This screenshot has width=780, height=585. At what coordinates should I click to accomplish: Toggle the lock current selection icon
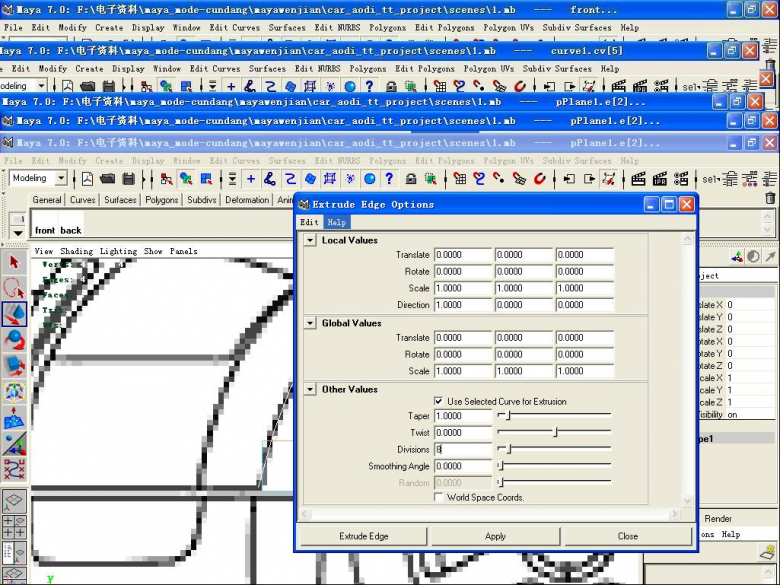[x=410, y=179]
